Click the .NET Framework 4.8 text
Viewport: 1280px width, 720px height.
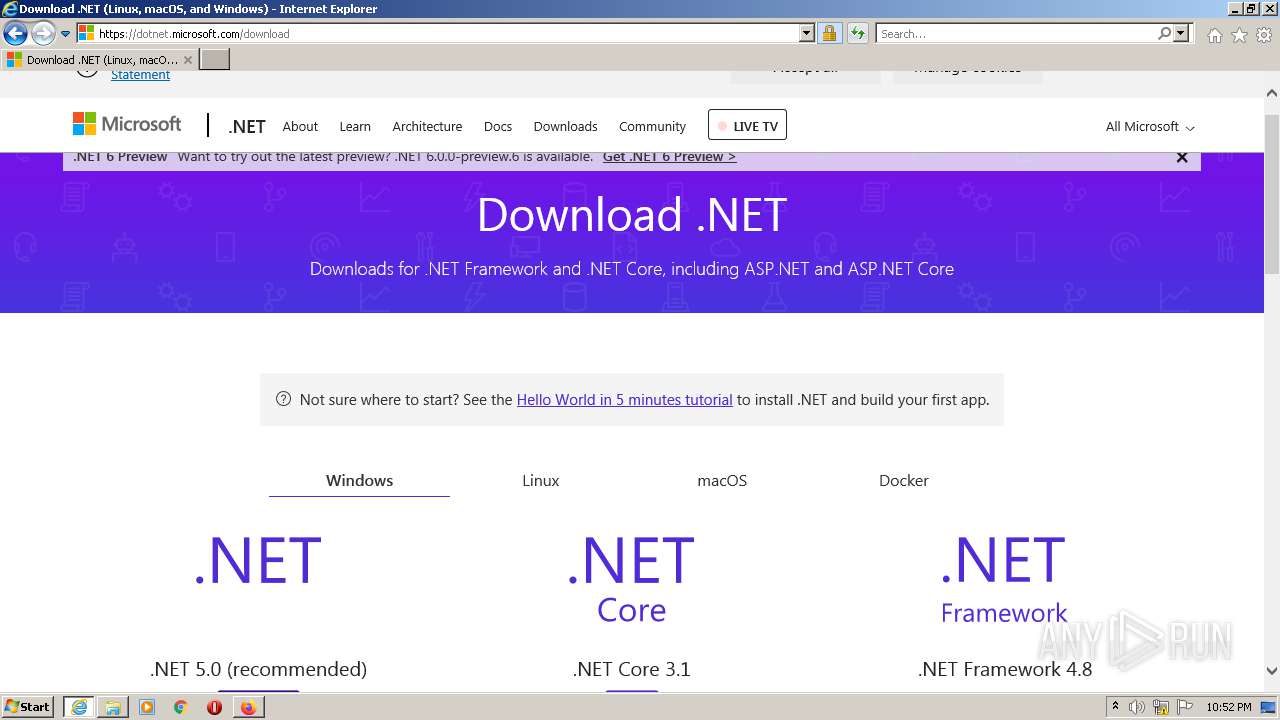tap(1005, 669)
